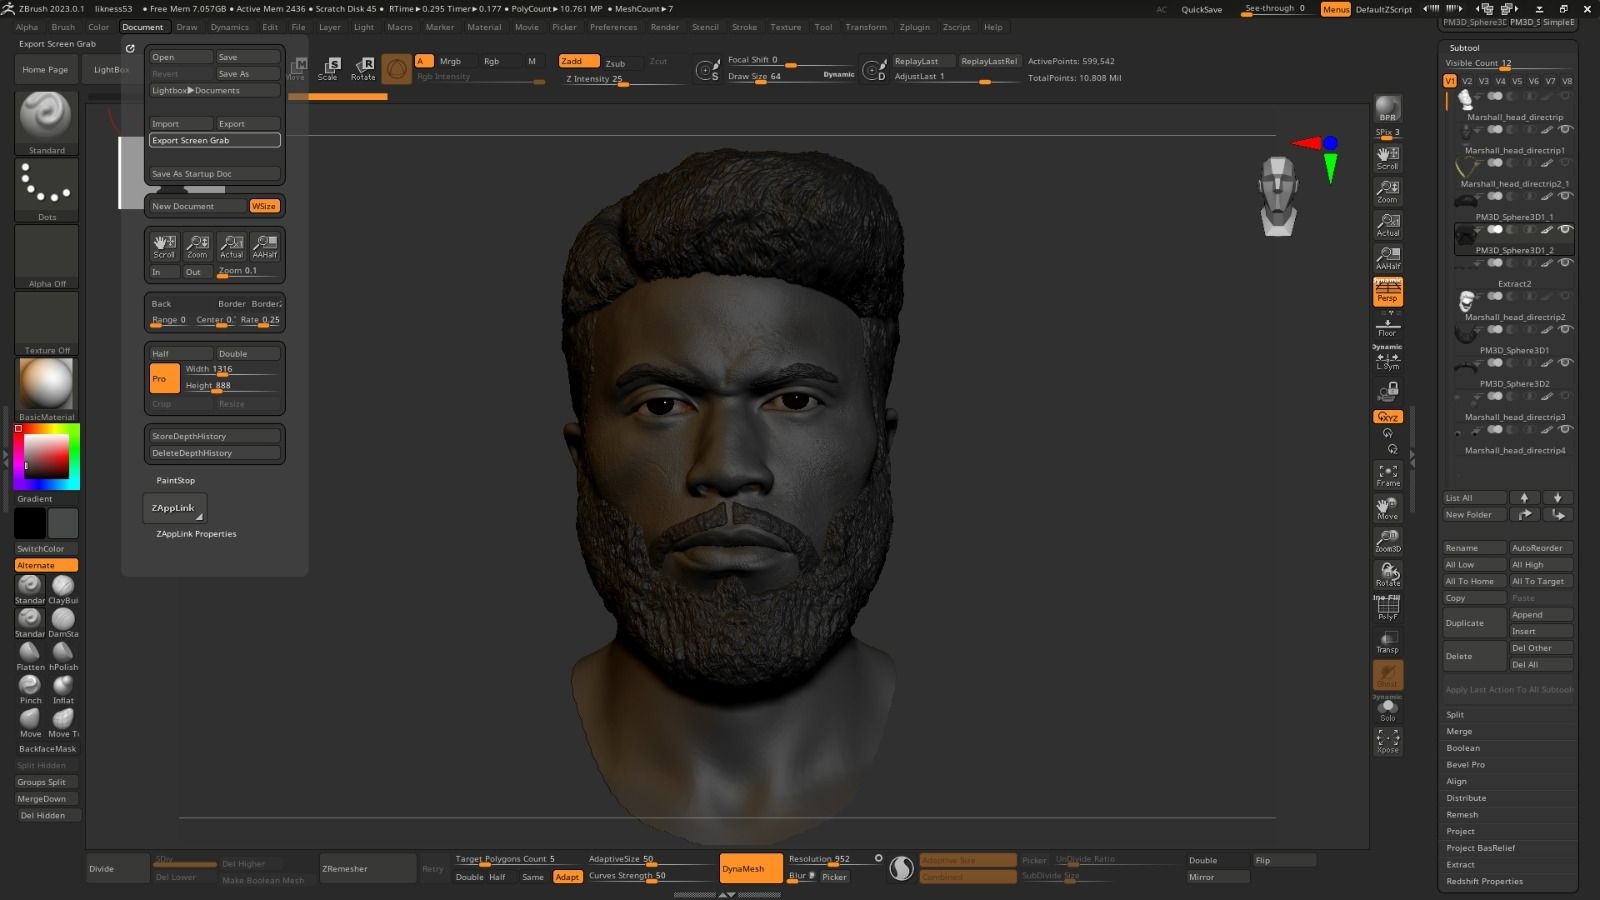Click the Document palette Scroll icon
1600x900 pixels.
[164, 246]
